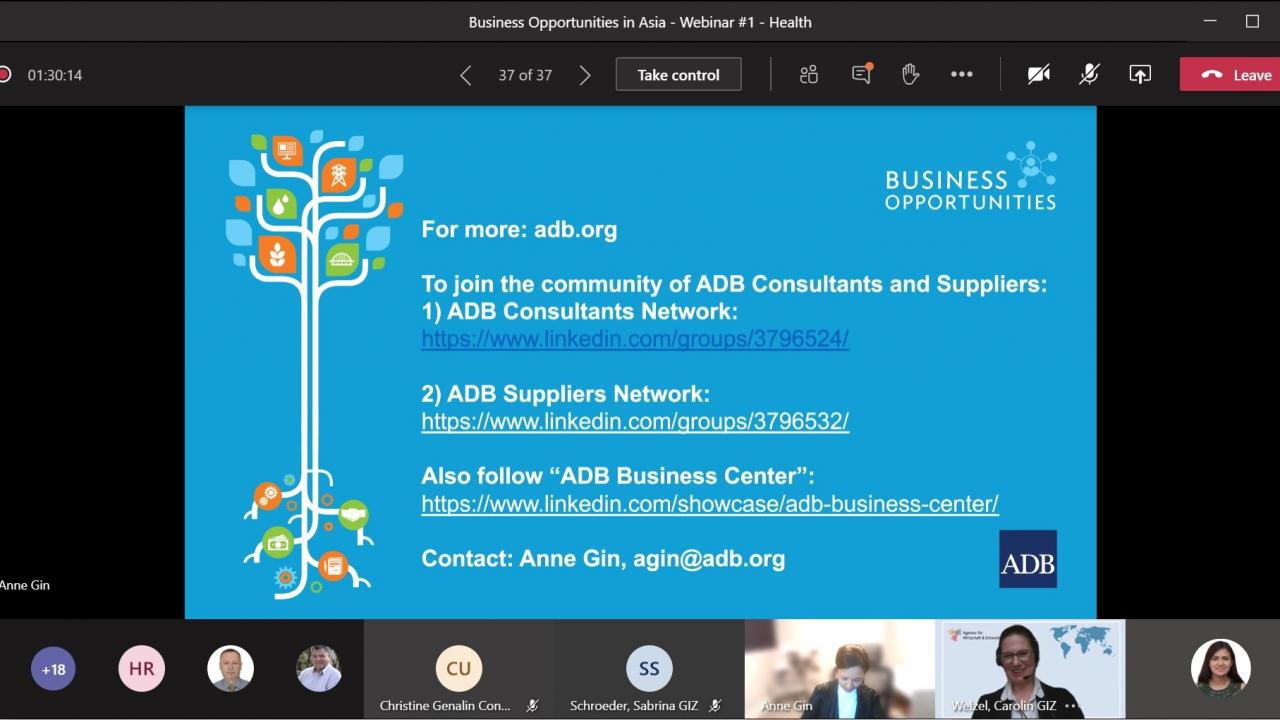Select the HR participant avatar
Viewport: 1280px width, 720px height.
click(x=141, y=669)
